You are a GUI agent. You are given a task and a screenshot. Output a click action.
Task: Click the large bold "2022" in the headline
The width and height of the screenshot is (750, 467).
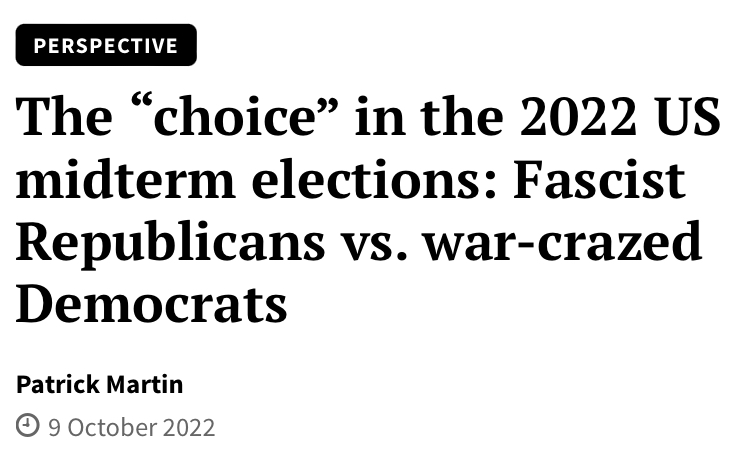coord(578,116)
